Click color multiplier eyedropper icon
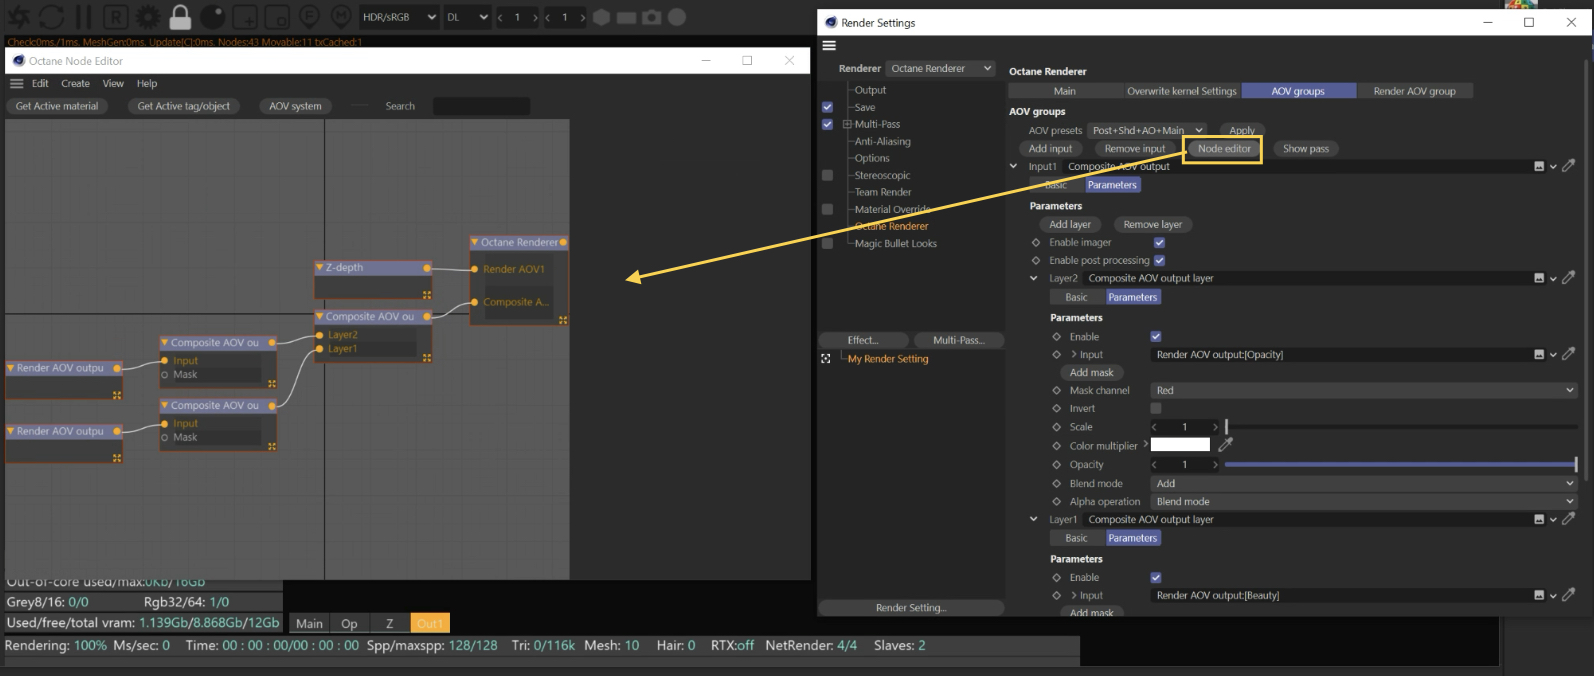Image resolution: width=1594 pixels, height=676 pixels. (1225, 444)
